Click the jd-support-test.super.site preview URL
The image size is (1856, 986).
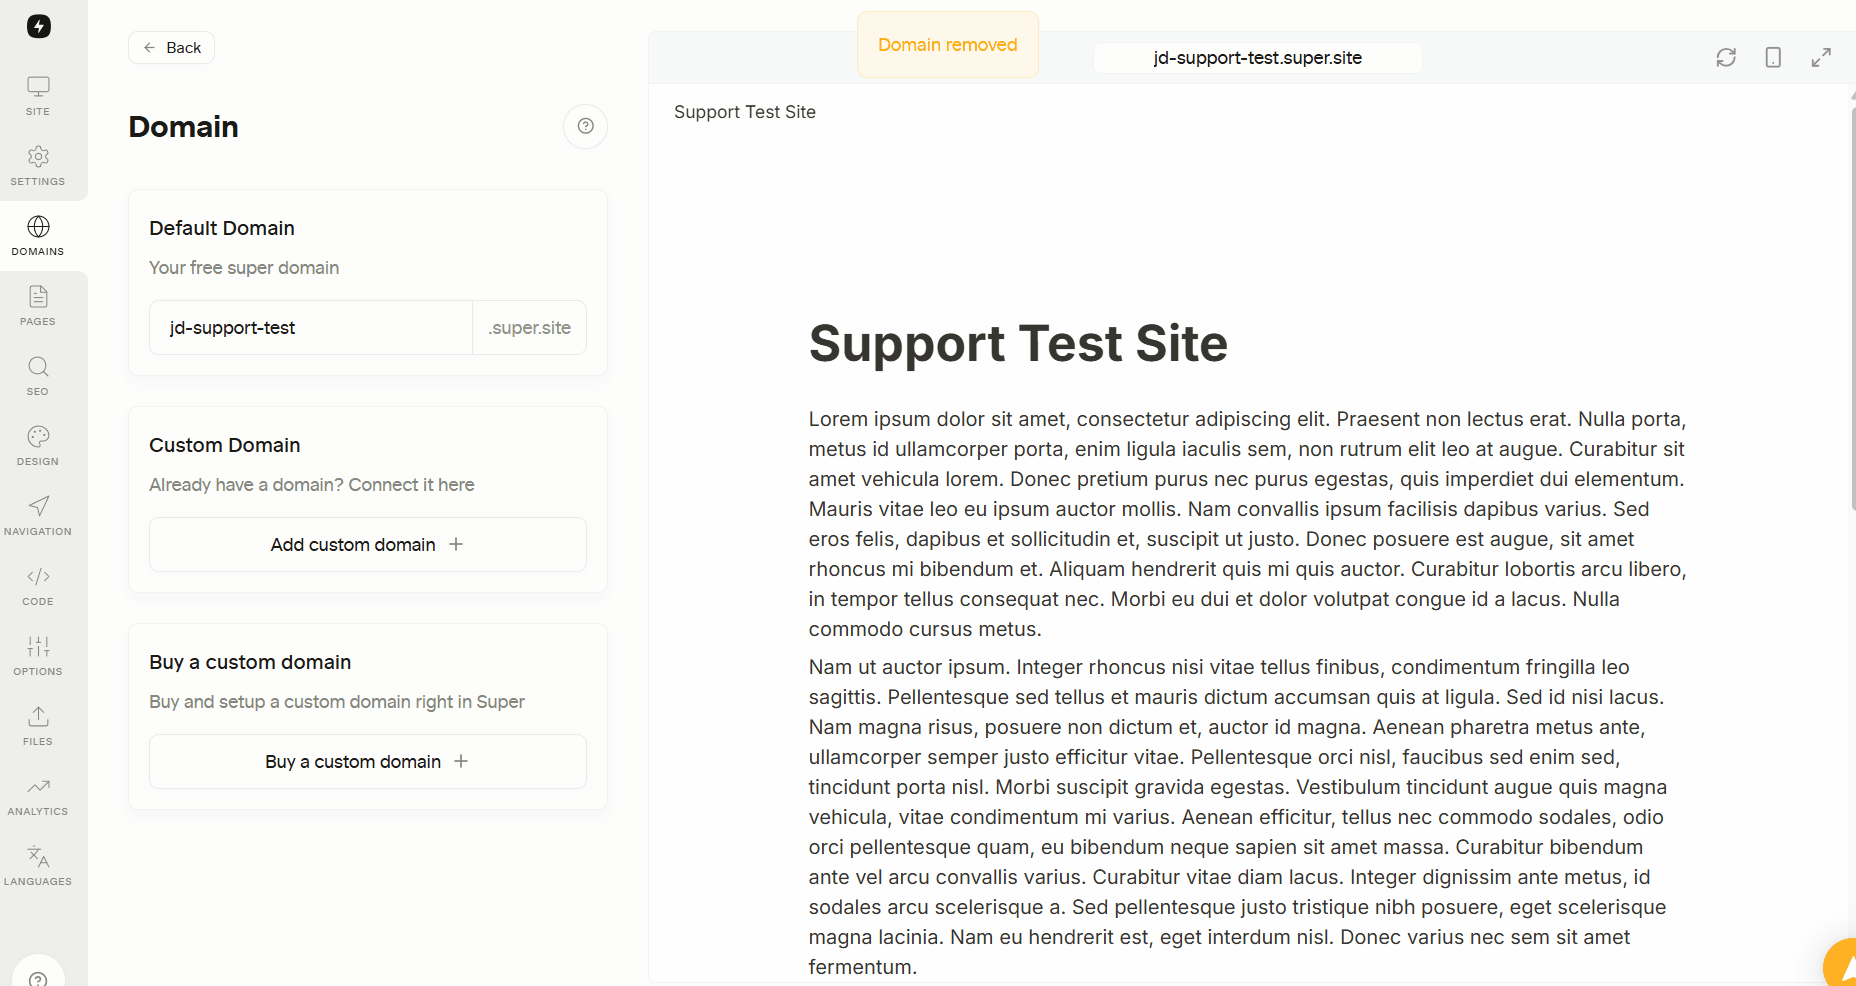pos(1258,58)
